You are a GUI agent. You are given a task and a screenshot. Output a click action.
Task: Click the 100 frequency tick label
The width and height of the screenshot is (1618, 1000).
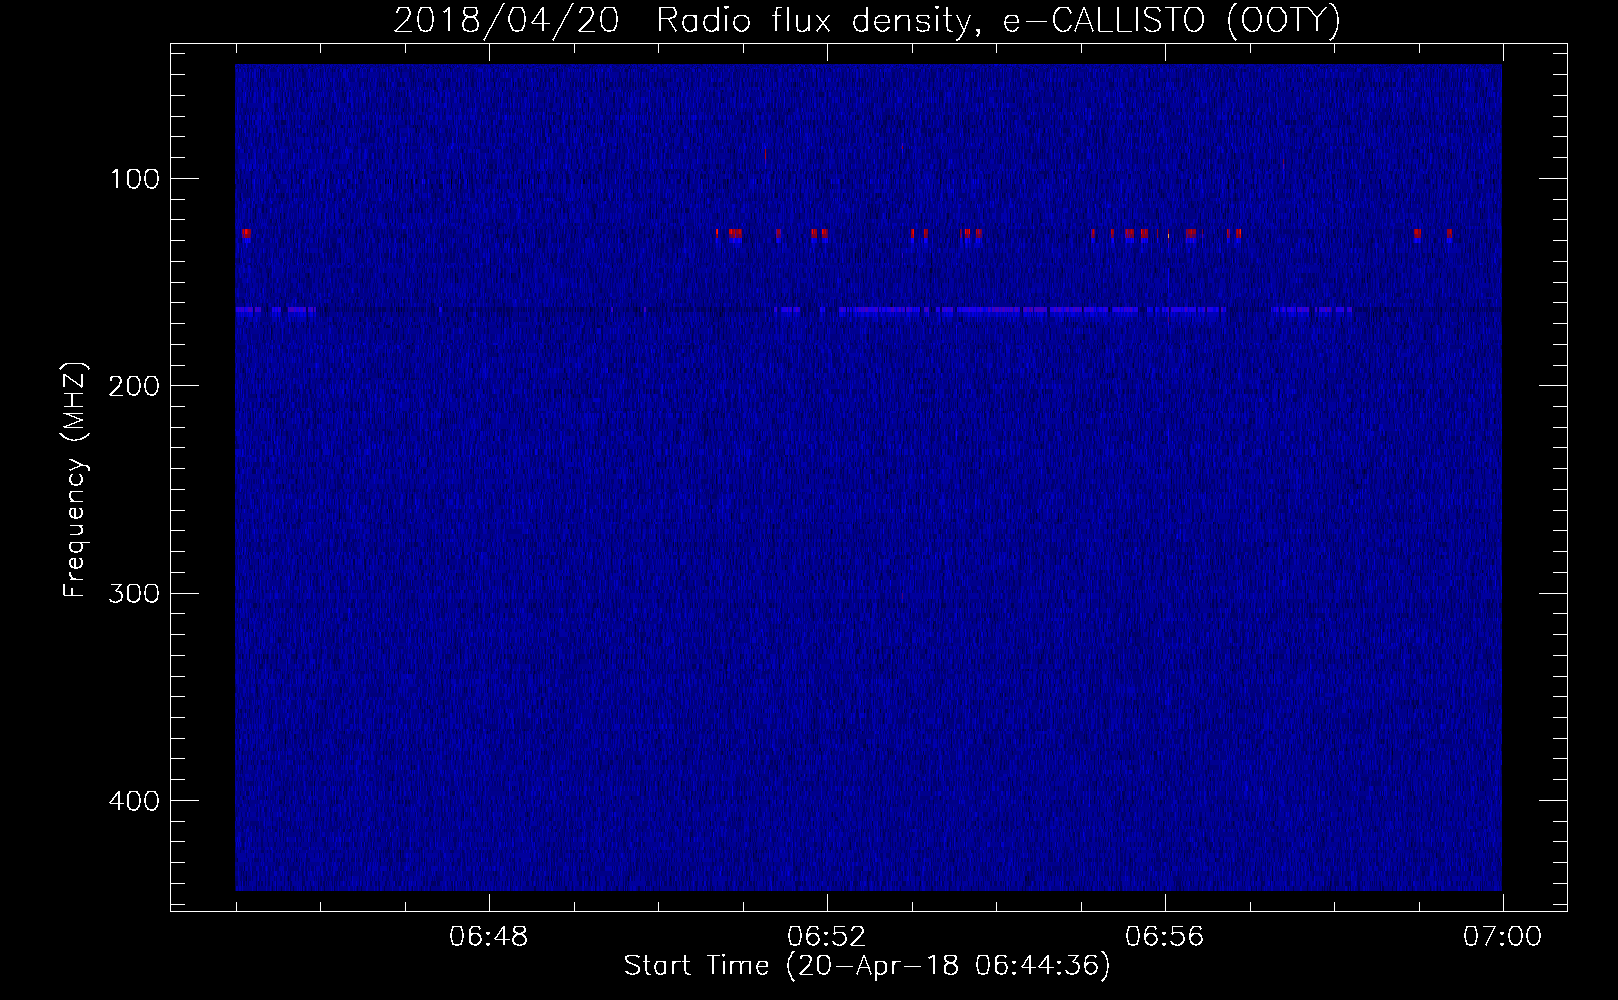coord(135,179)
